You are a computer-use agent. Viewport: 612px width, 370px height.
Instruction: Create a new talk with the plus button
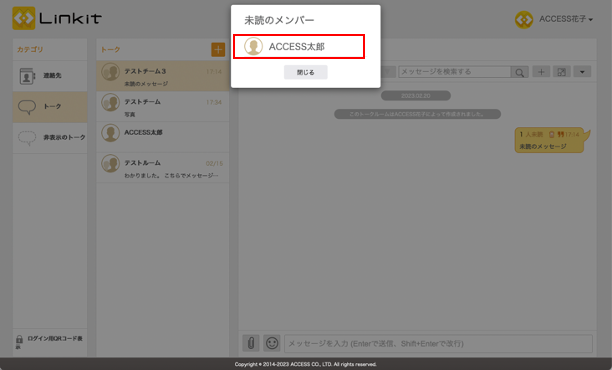click(218, 50)
